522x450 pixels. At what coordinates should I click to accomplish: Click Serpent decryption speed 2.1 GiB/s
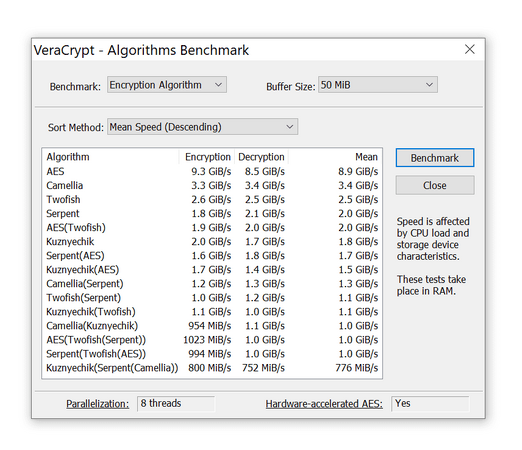tap(265, 213)
